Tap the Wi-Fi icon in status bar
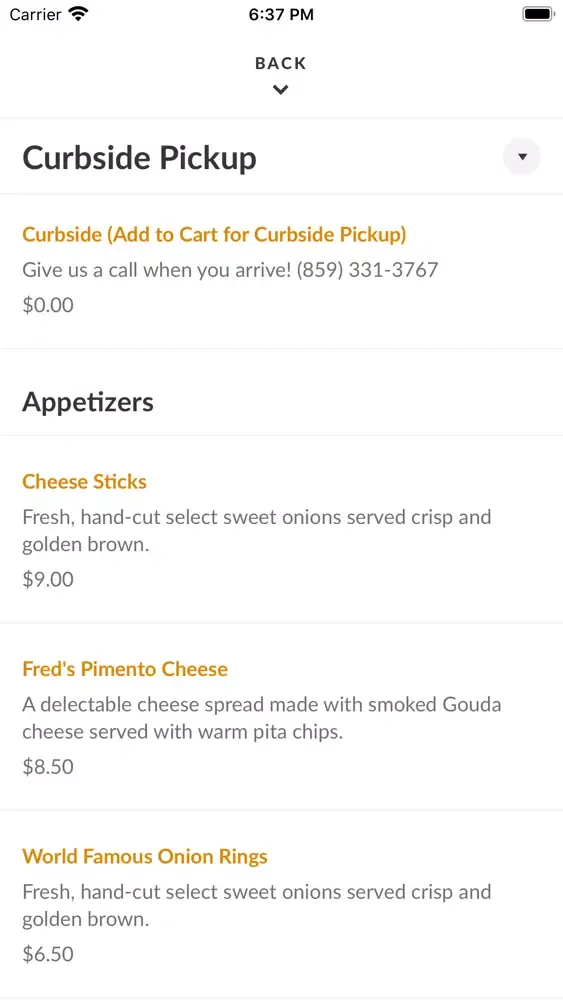563x1000 pixels. [x=78, y=14]
